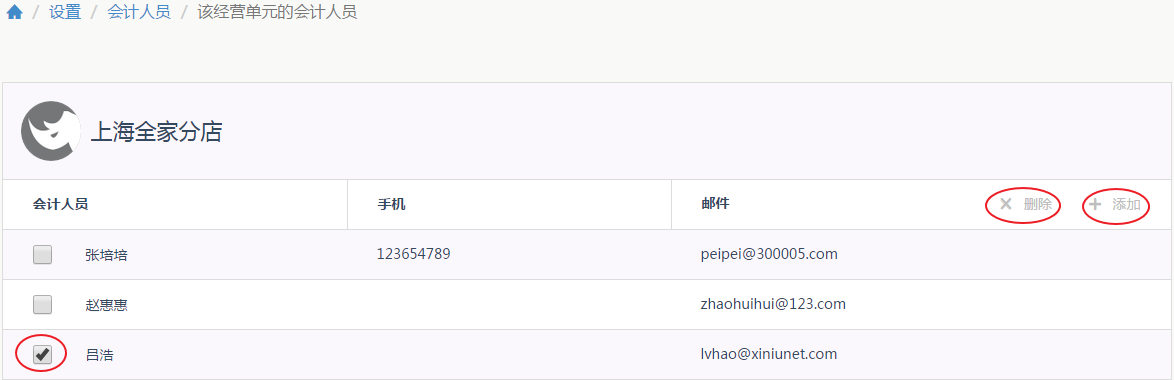Go to the home page icon
The height and width of the screenshot is (380, 1174).
click(14, 13)
